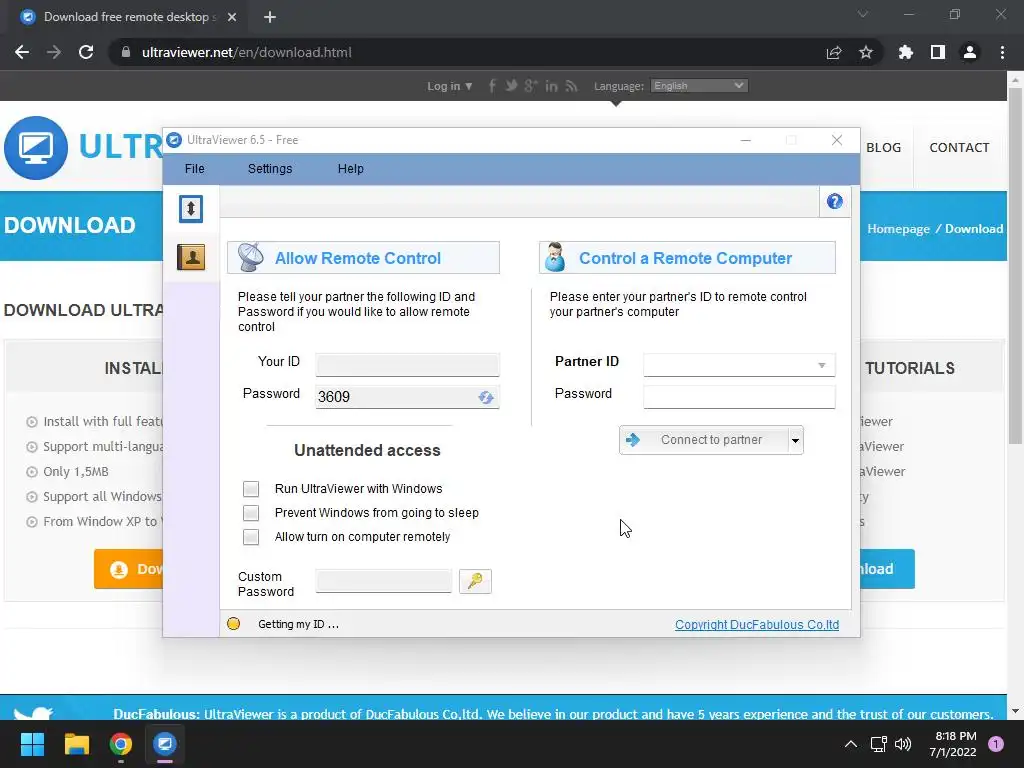This screenshot has height=768, width=1024.
Task: Open the BLOG page on website
Action: point(883,148)
